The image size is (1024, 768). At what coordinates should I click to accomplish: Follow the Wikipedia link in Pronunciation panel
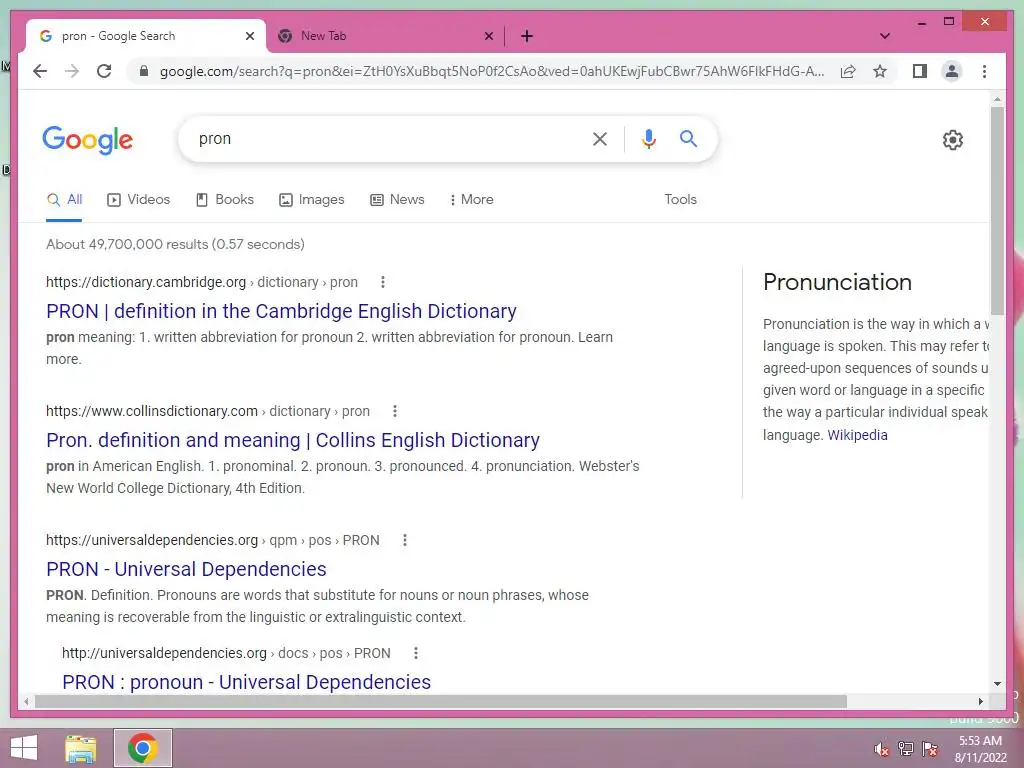pyautogui.click(x=857, y=435)
